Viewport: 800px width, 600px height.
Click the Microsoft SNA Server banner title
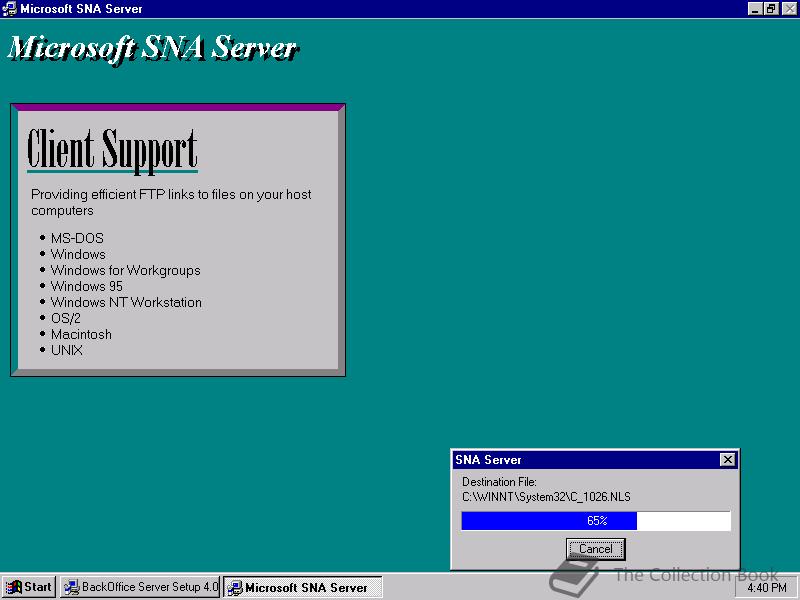click(x=153, y=49)
